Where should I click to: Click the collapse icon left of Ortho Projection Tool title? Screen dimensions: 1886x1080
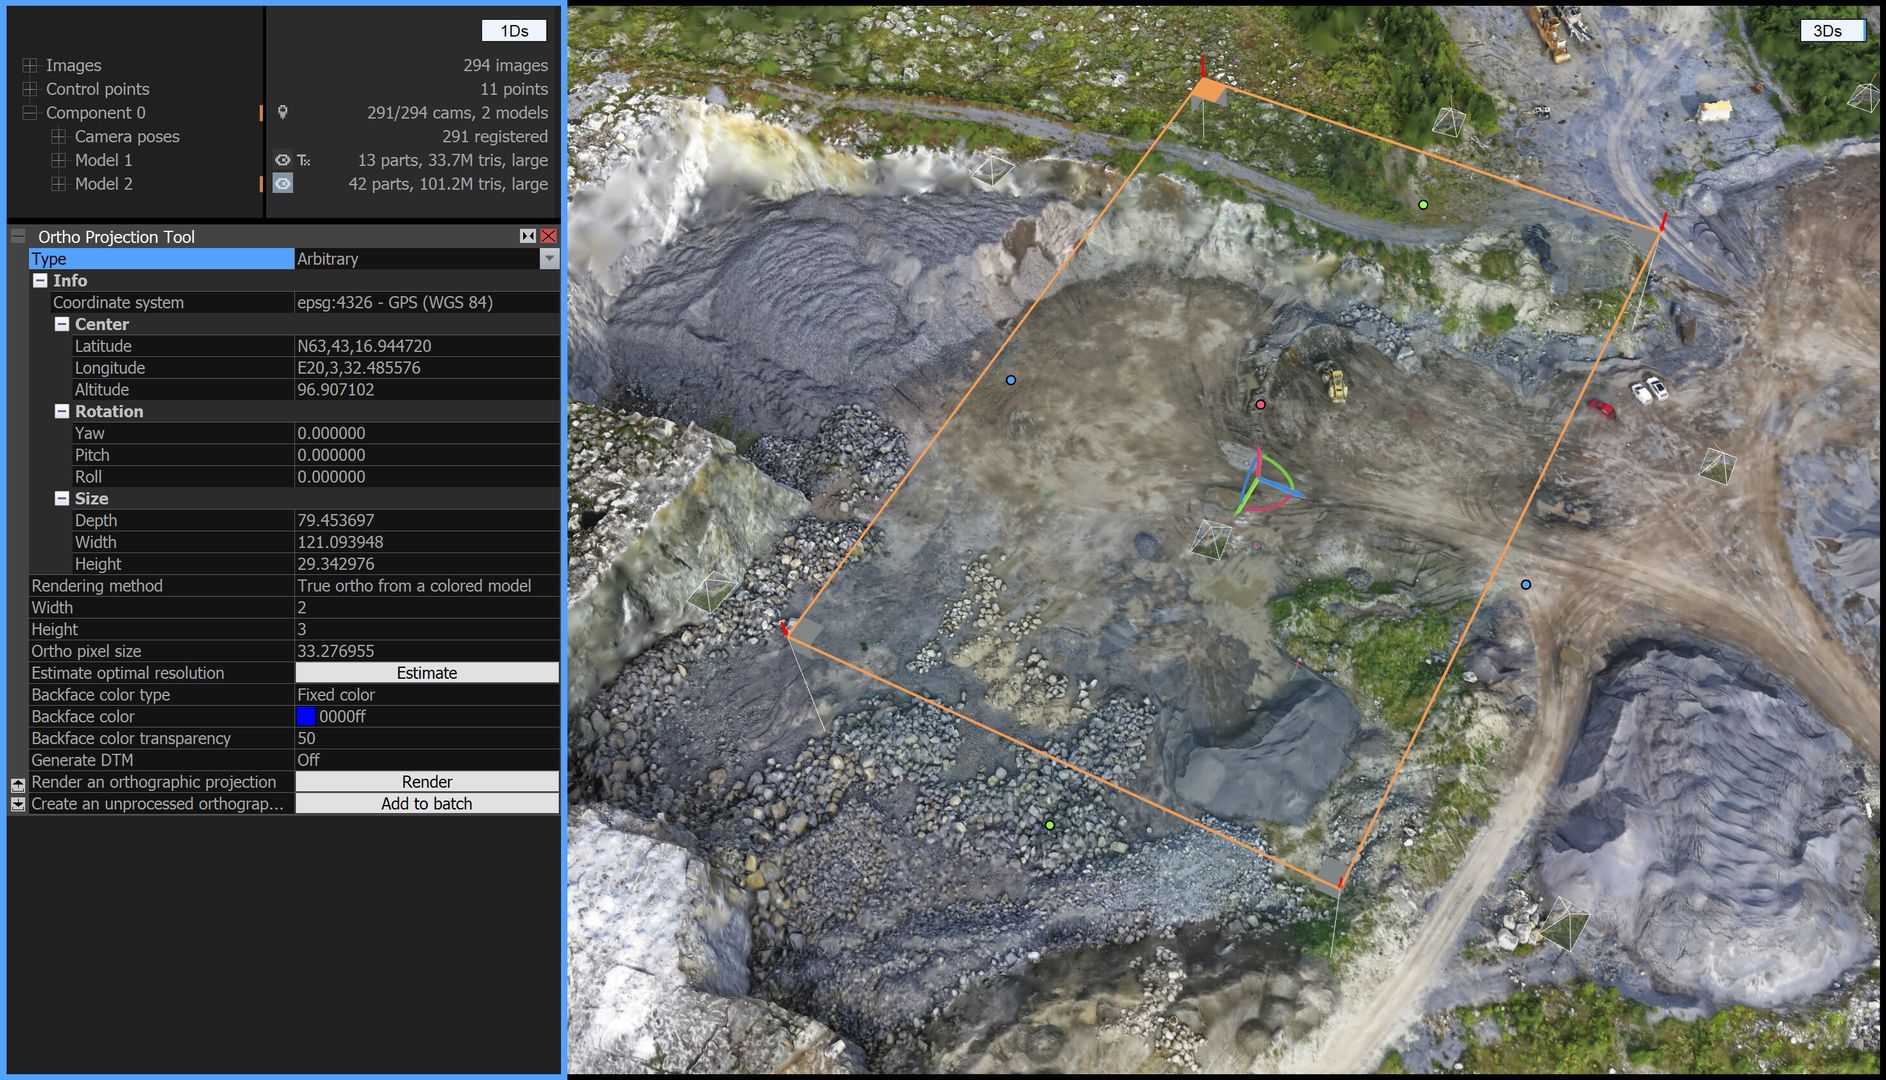(16, 236)
